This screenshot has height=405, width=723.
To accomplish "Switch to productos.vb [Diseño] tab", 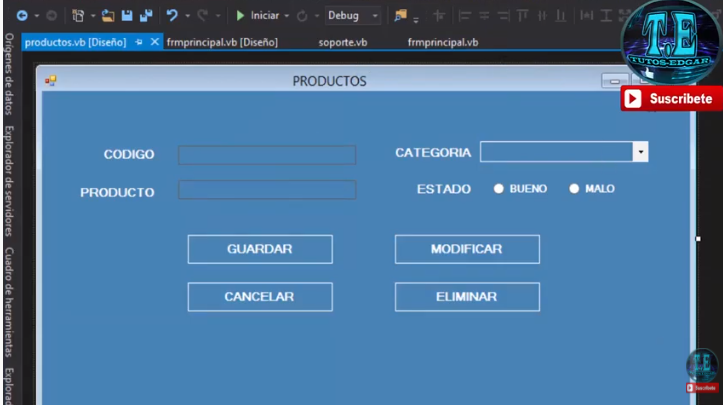I will 76,42.
